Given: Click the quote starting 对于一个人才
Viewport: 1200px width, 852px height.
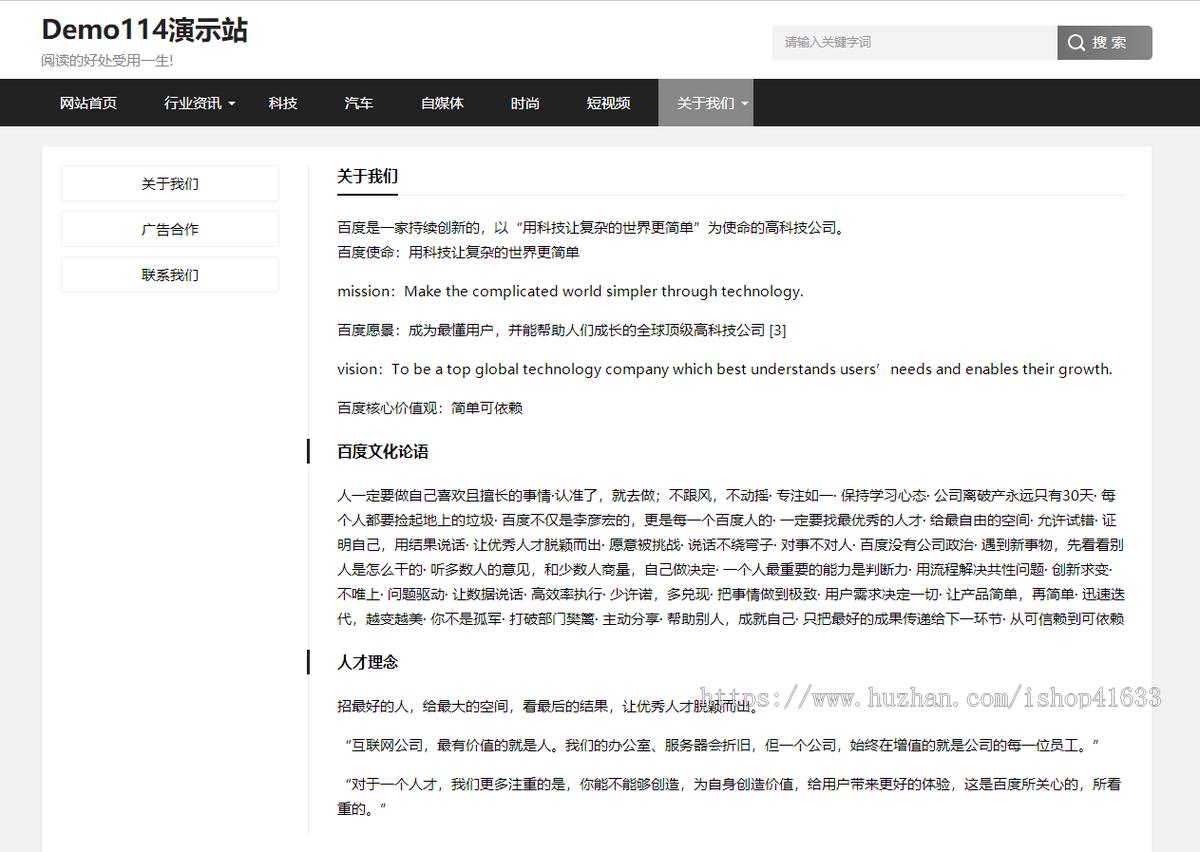Looking at the screenshot, I should pyautogui.click(x=729, y=796).
